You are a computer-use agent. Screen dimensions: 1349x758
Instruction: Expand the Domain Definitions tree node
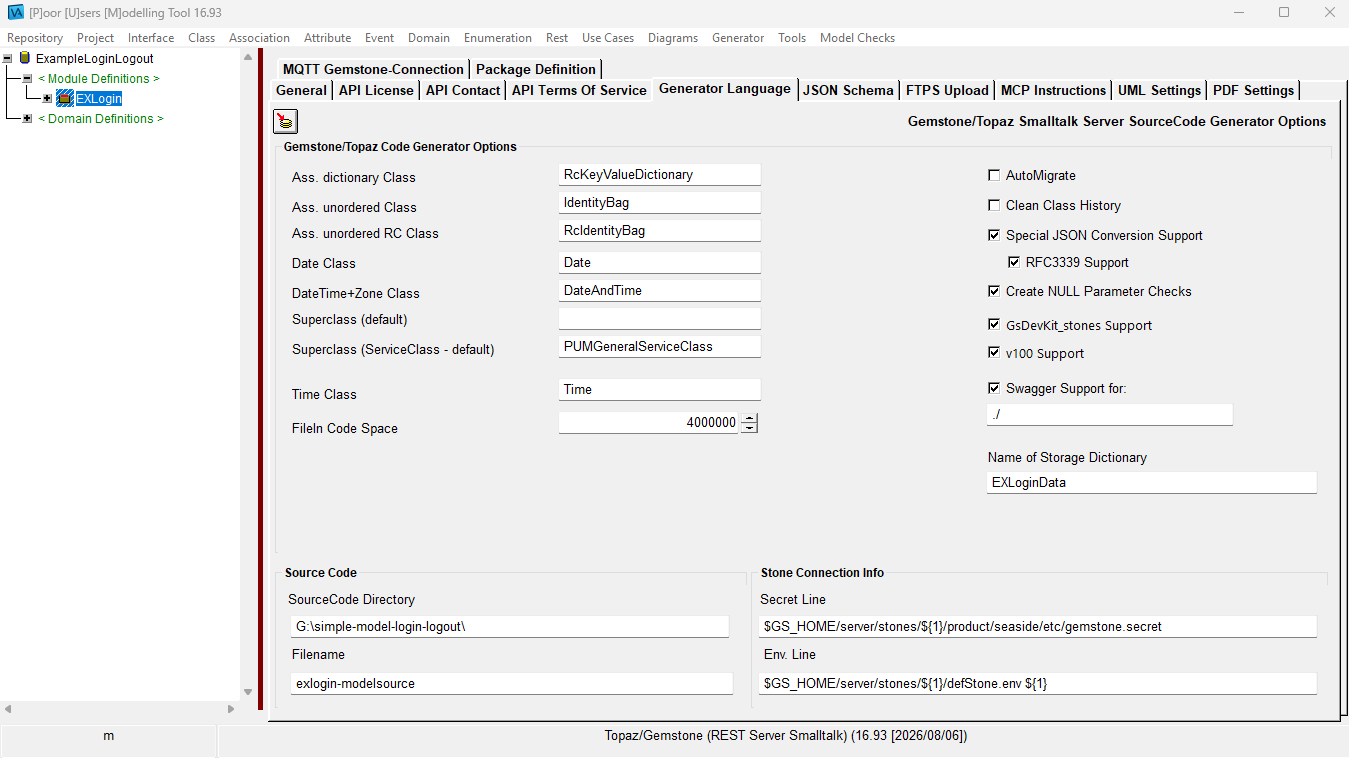[x=27, y=118]
